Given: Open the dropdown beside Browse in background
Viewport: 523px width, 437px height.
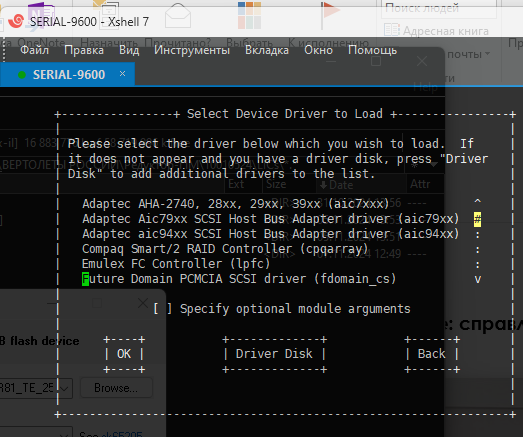Looking at the screenshot, I should pyautogui.click(x=64, y=388).
